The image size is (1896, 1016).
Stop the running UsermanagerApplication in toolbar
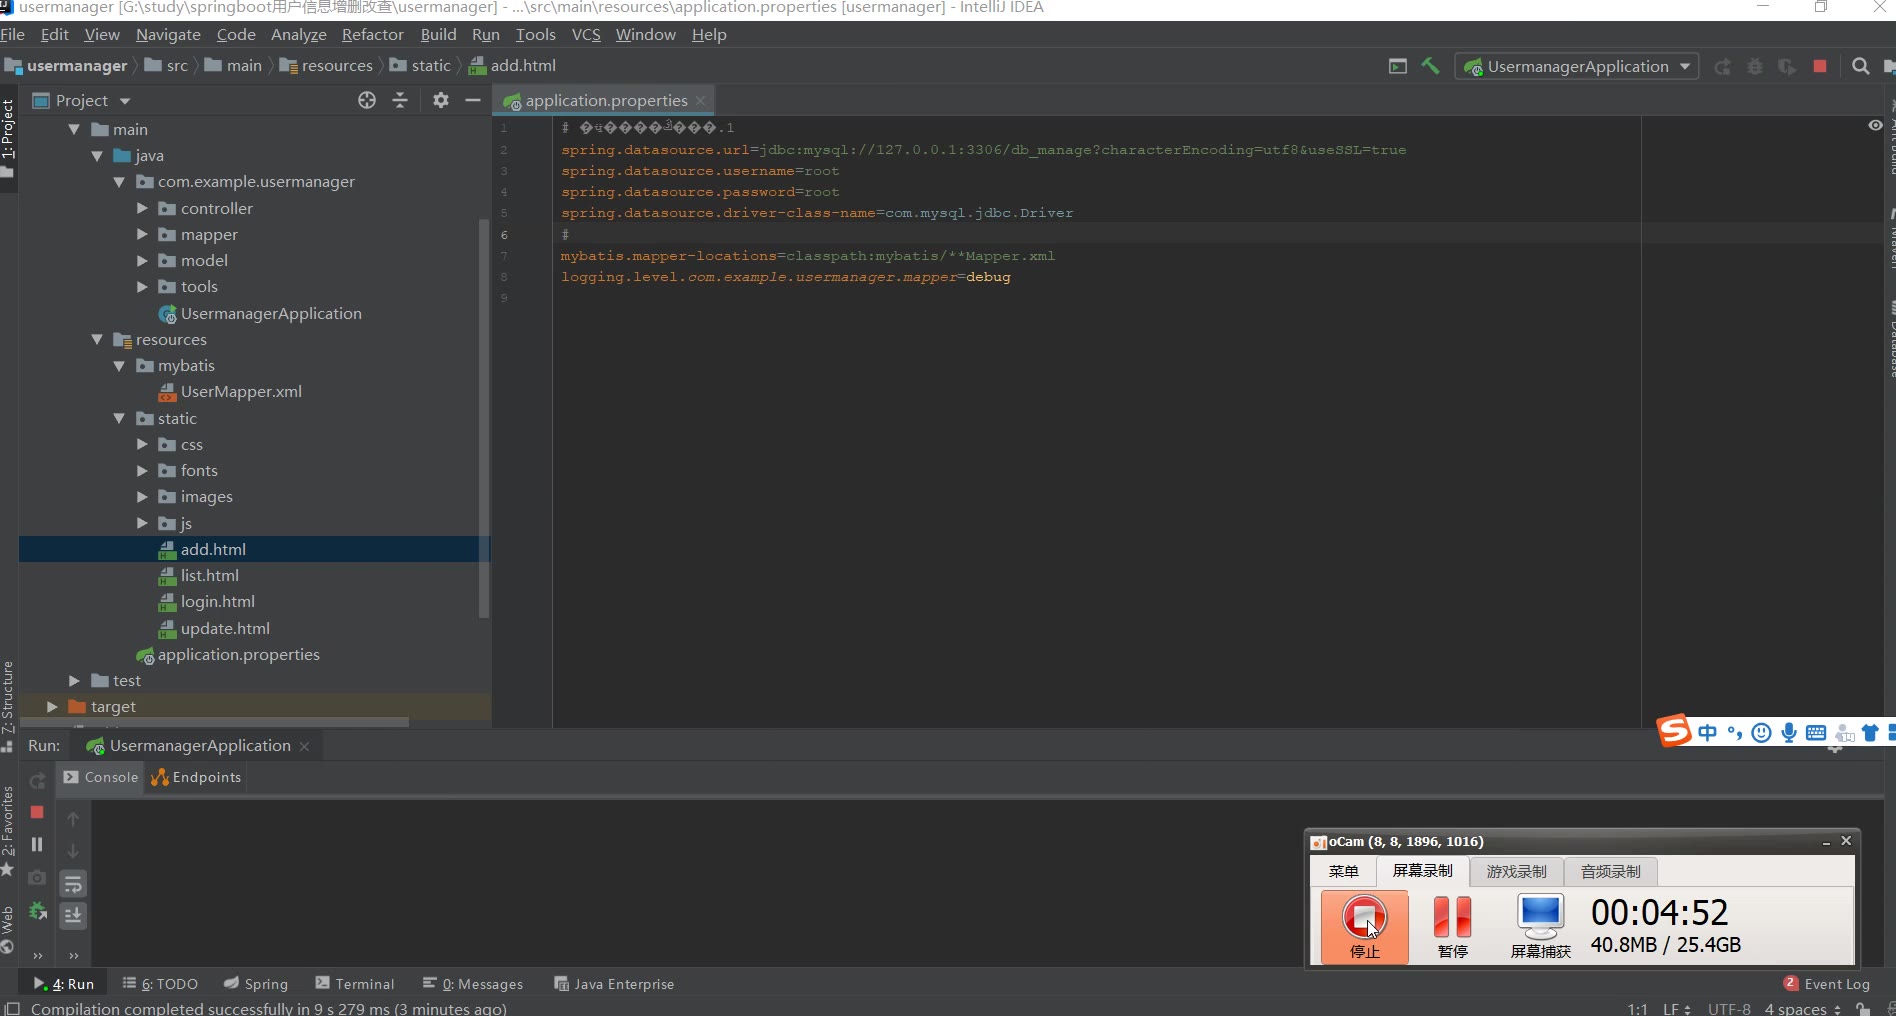tap(1820, 66)
